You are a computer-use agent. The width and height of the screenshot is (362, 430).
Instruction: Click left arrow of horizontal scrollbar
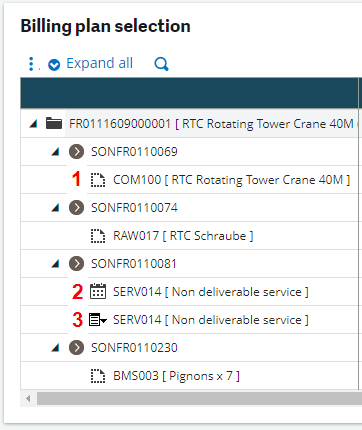pos(28,398)
